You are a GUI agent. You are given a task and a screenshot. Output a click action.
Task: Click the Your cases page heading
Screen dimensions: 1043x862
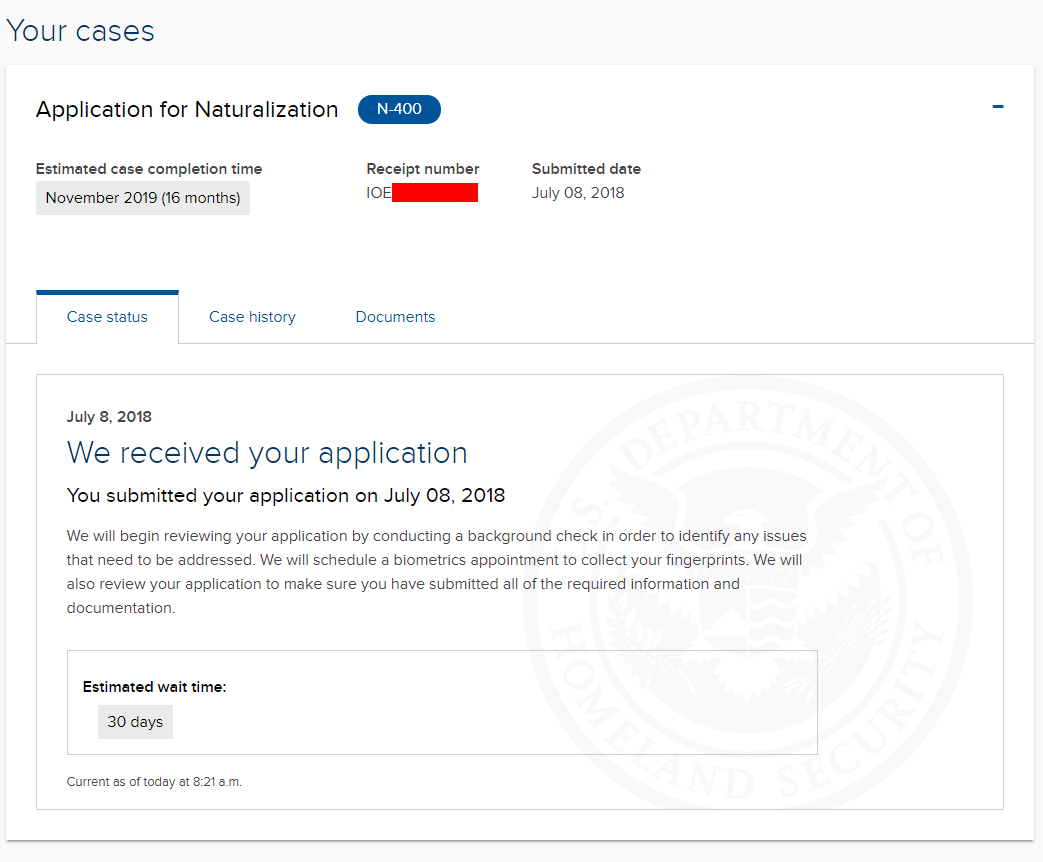(80, 31)
